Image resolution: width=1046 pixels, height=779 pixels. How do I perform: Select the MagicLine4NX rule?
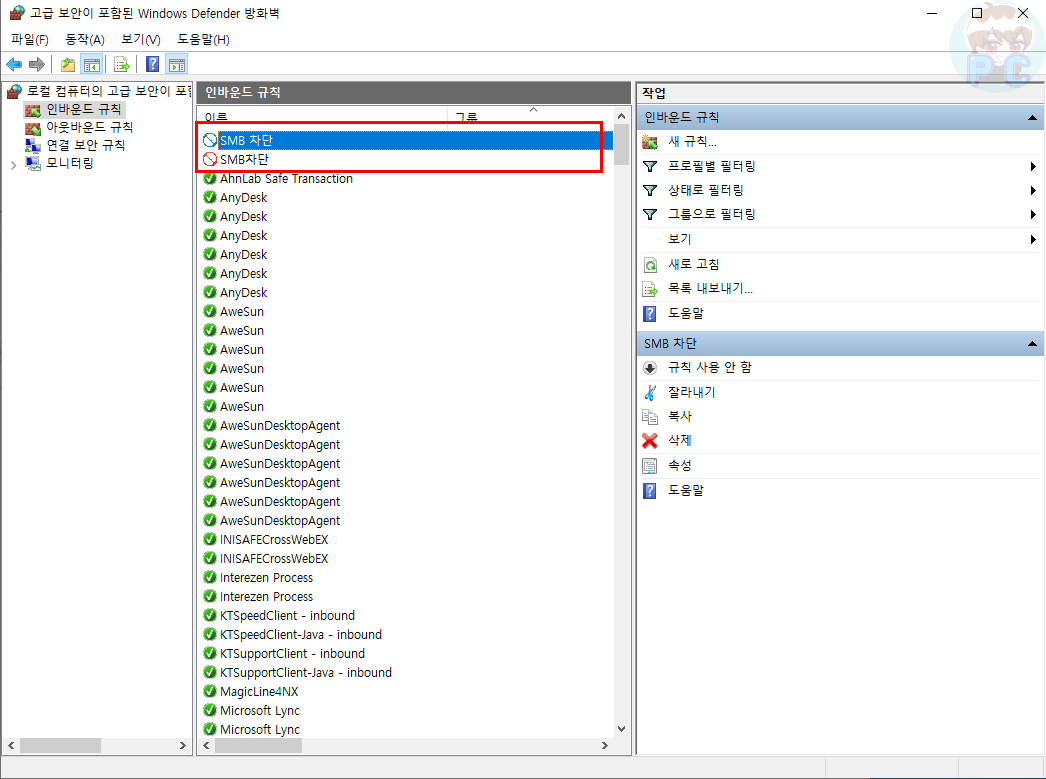click(259, 692)
